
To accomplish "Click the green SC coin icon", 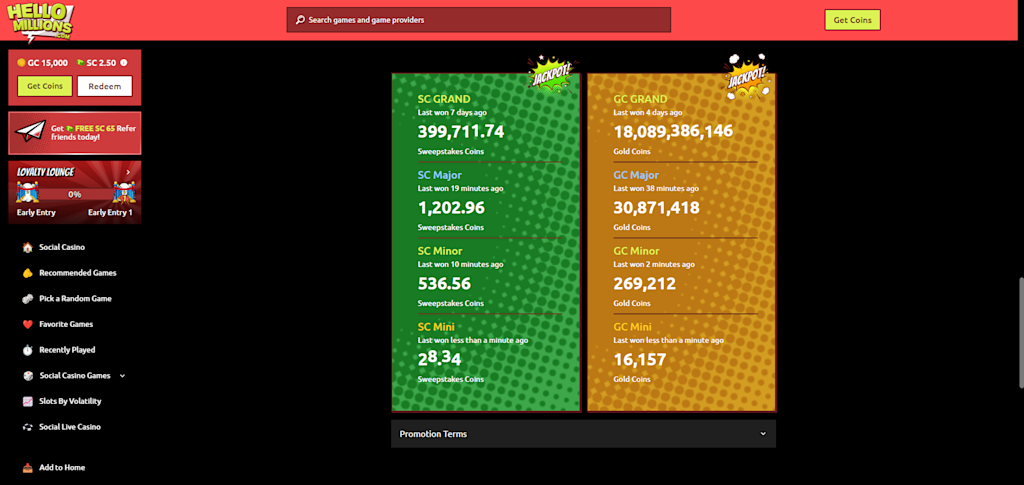I will click(x=80, y=63).
